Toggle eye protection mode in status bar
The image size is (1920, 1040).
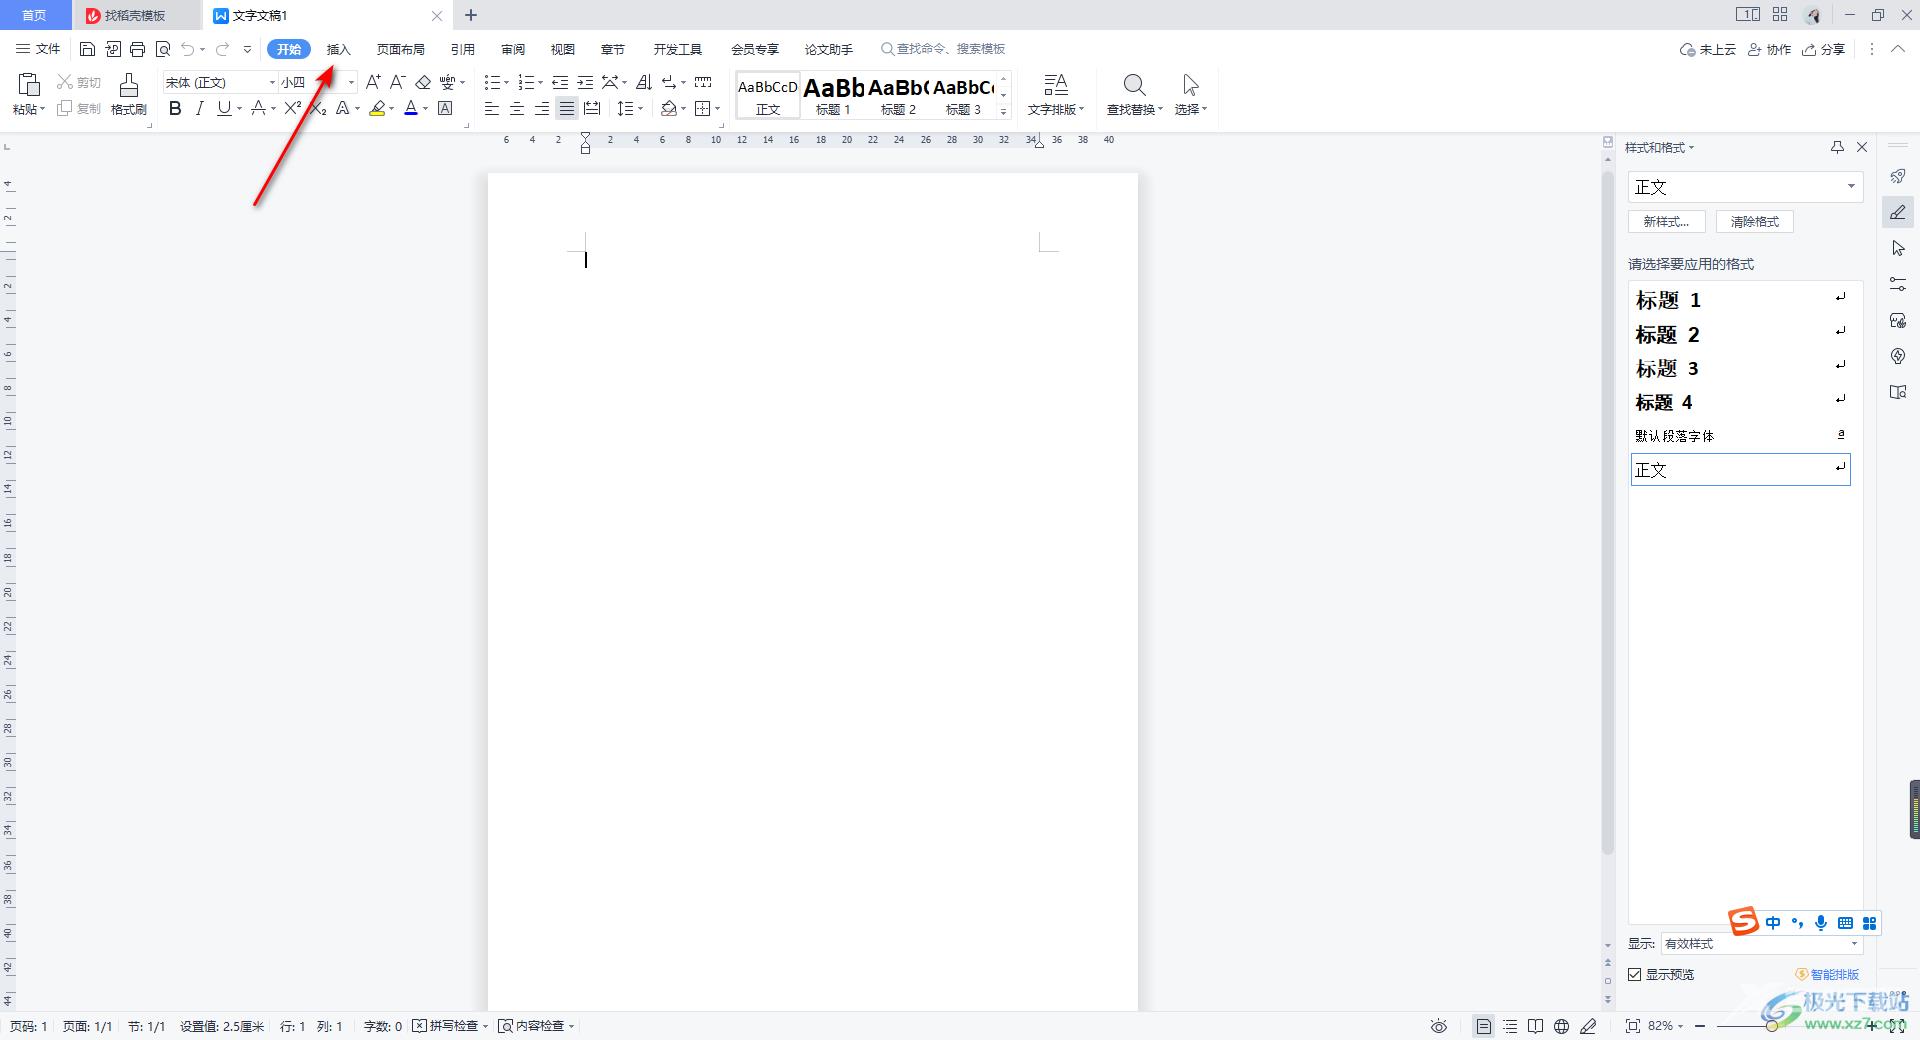coord(1439,1026)
